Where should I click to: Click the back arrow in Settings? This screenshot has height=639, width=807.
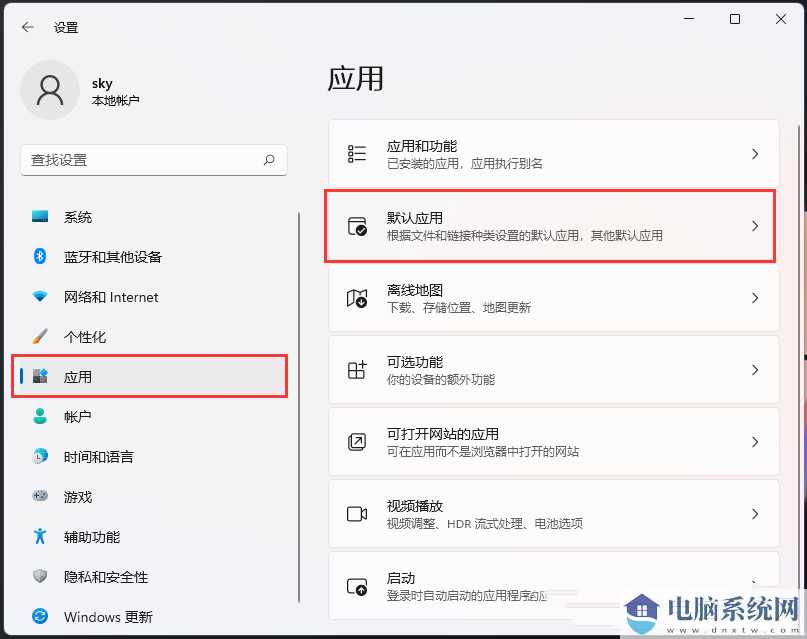pos(27,27)
